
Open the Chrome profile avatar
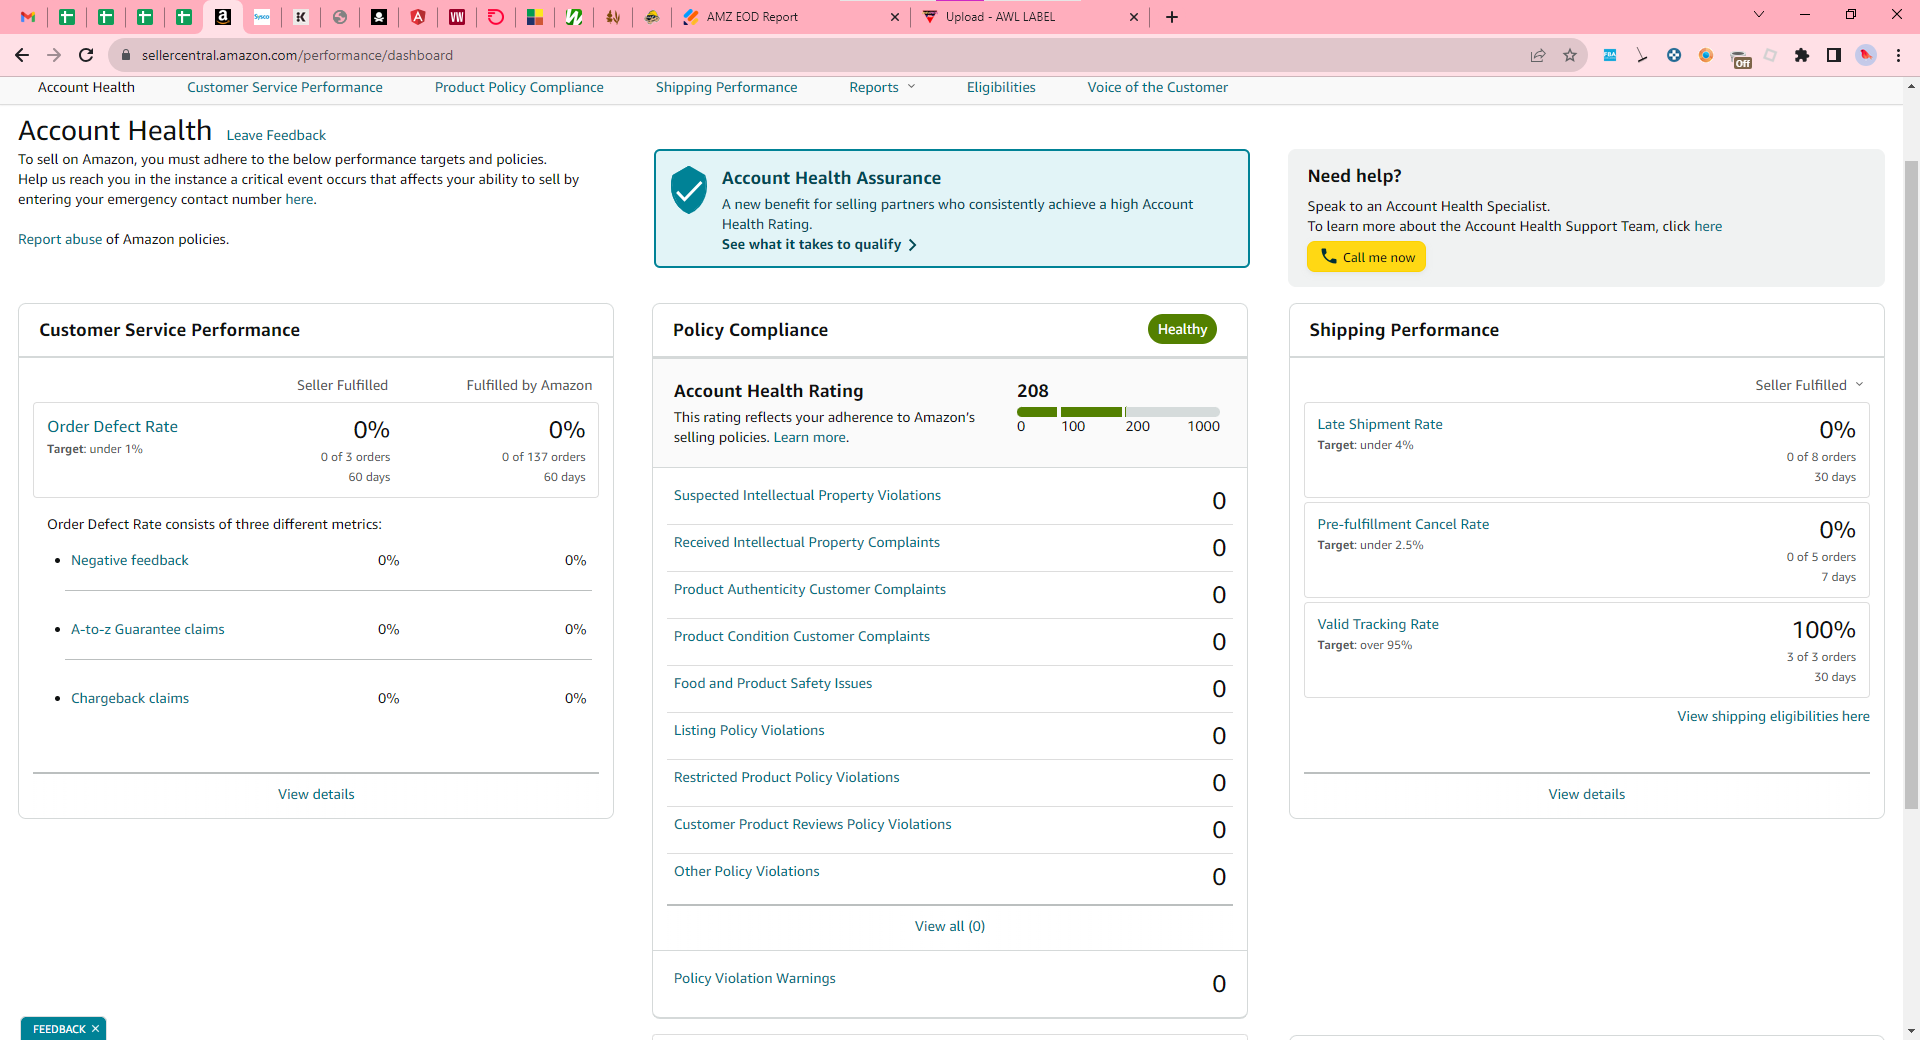(x=1866, y=55)
